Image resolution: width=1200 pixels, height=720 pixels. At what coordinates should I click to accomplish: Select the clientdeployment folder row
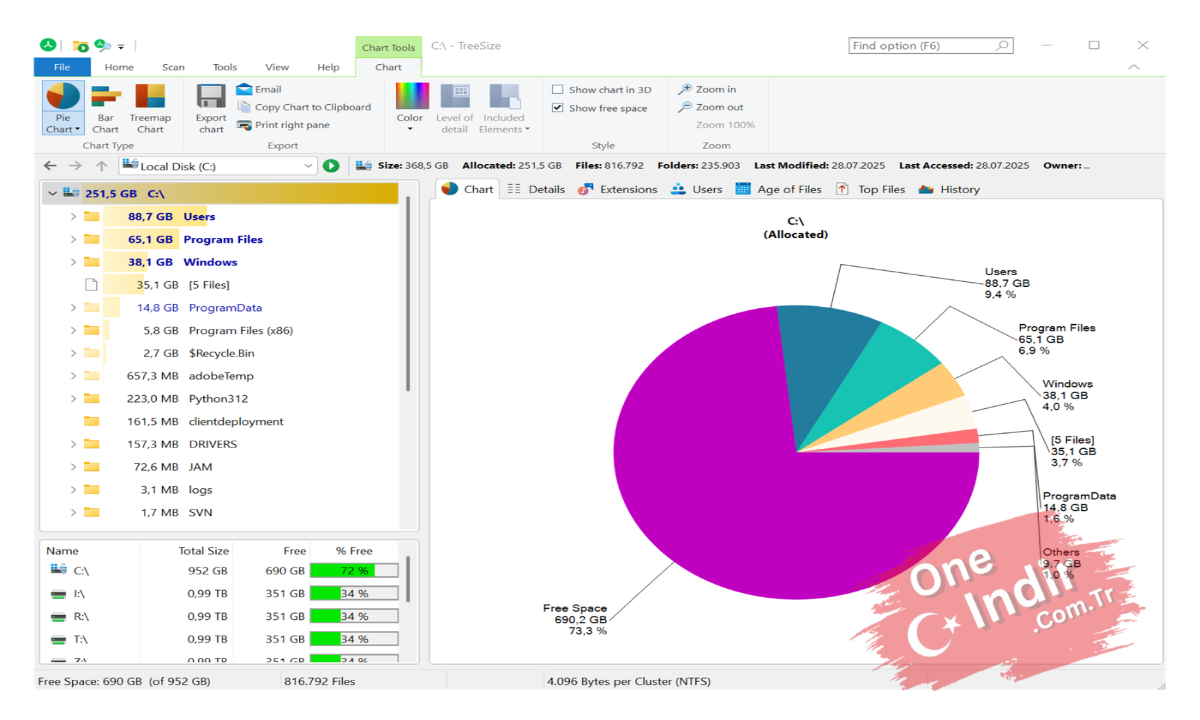pyautogui.click(x=220, y=422)
